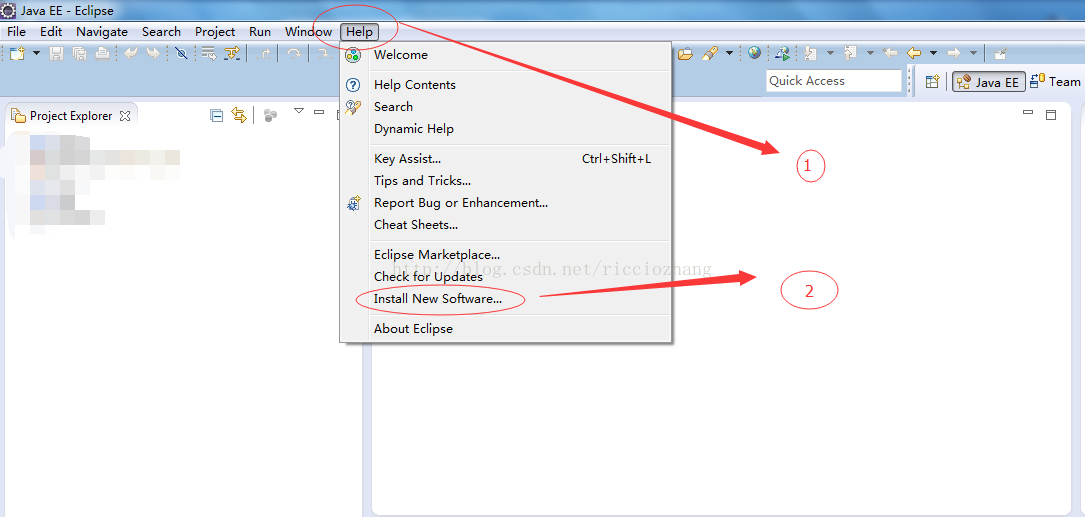Click the Open Perspective icon

(933, 82)
